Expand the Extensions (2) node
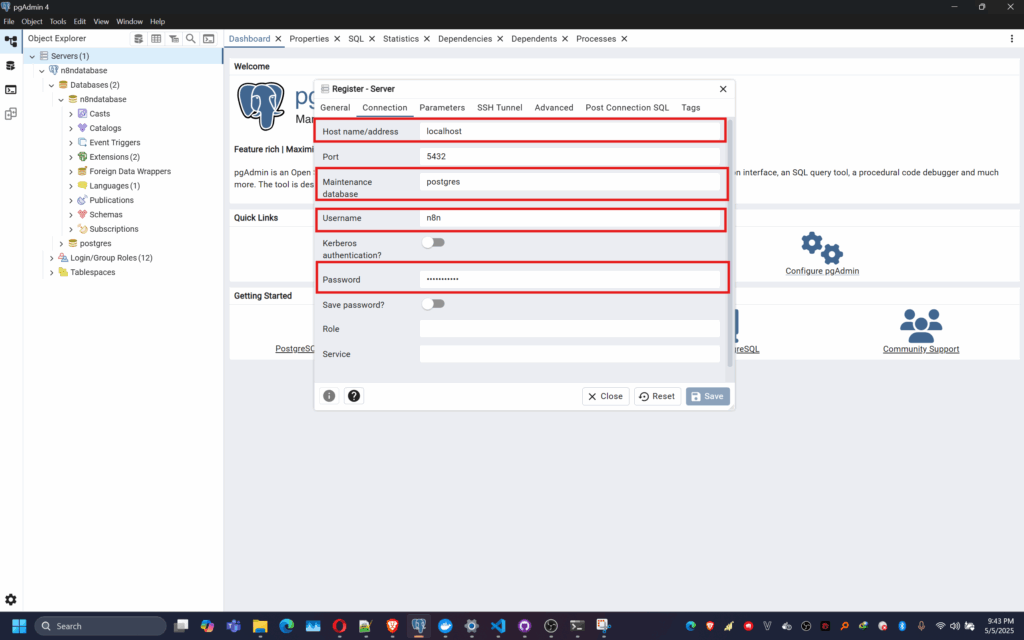The height and width of the screenshot is (640, 1024). coord(71,157)
